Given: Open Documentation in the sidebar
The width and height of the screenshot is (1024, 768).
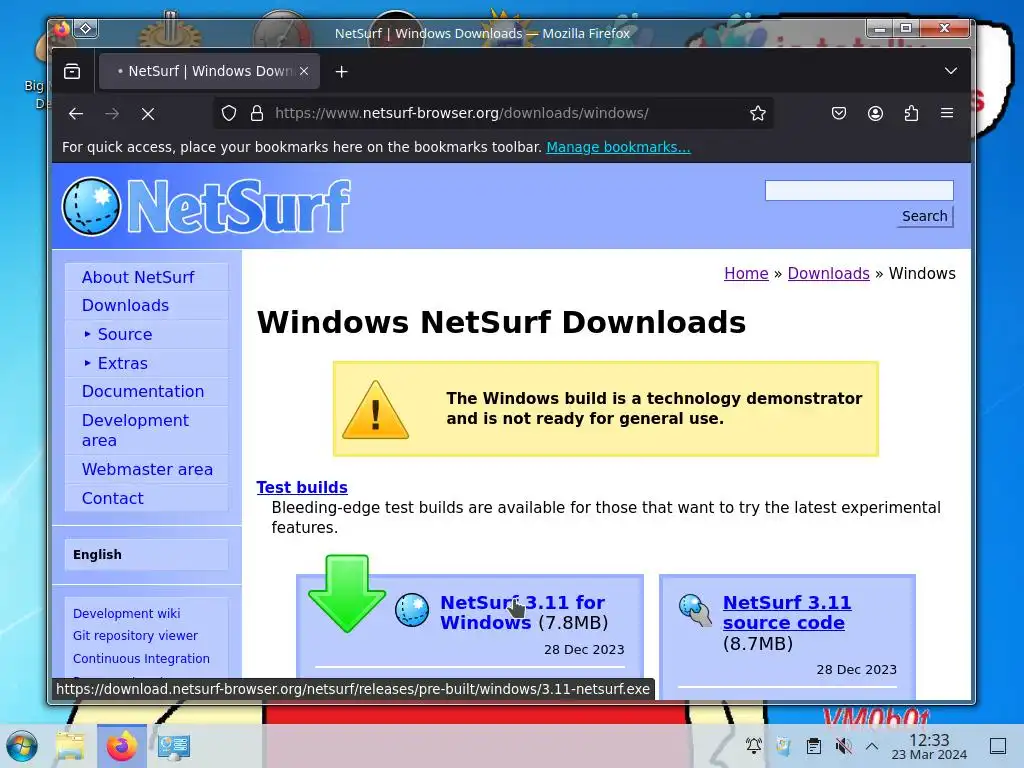Looking at the screenshot, I should click(143, 391).
